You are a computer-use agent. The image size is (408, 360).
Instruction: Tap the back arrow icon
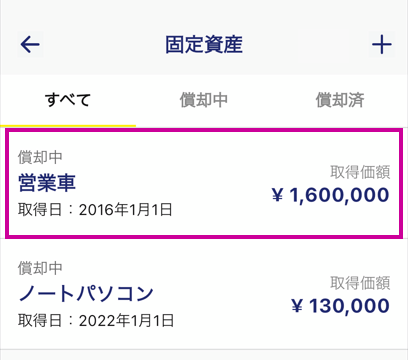coord(30,44)
